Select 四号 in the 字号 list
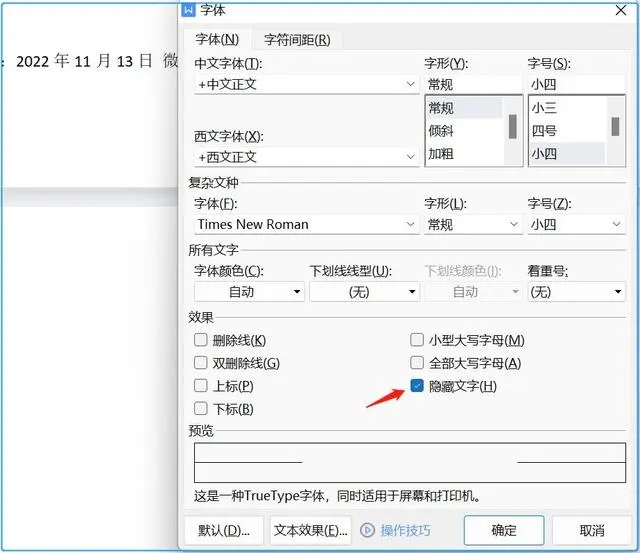The image size is (640, 553). [x=567, y=131]
